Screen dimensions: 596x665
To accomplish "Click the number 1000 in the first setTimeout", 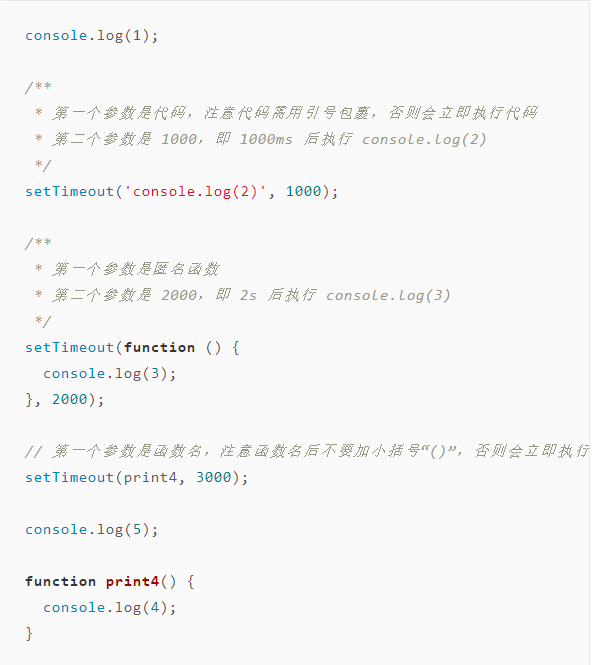I will coord(303,192).
